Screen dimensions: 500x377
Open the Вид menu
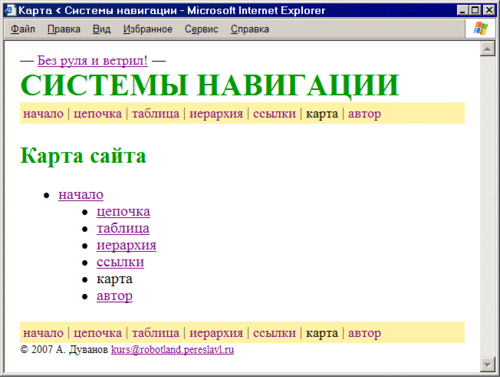point(101,29)
